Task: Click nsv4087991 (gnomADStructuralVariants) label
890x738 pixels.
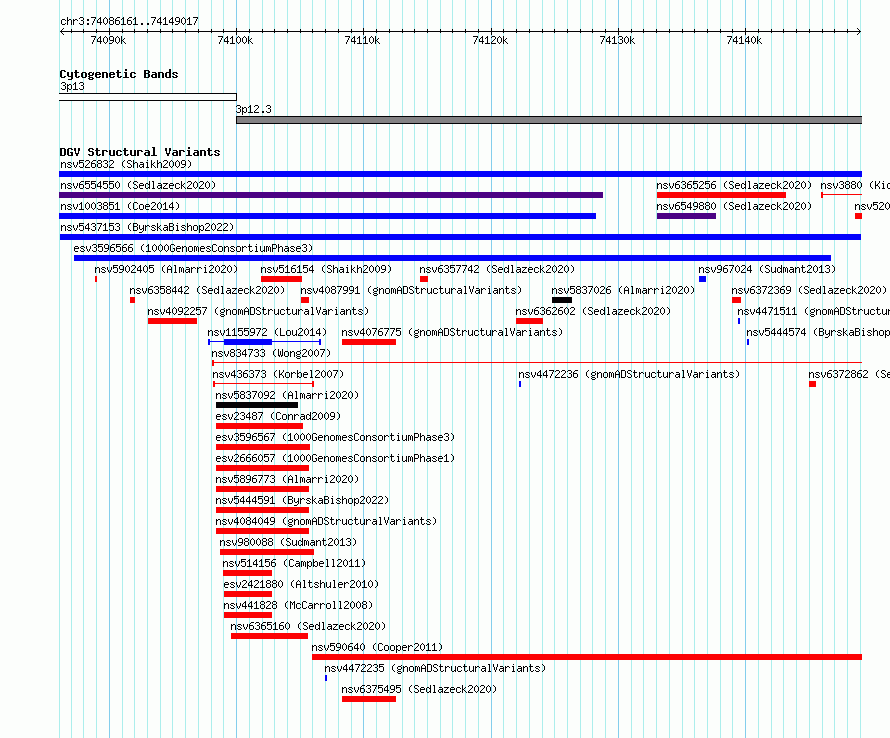Action: click(x=411, y=290)
